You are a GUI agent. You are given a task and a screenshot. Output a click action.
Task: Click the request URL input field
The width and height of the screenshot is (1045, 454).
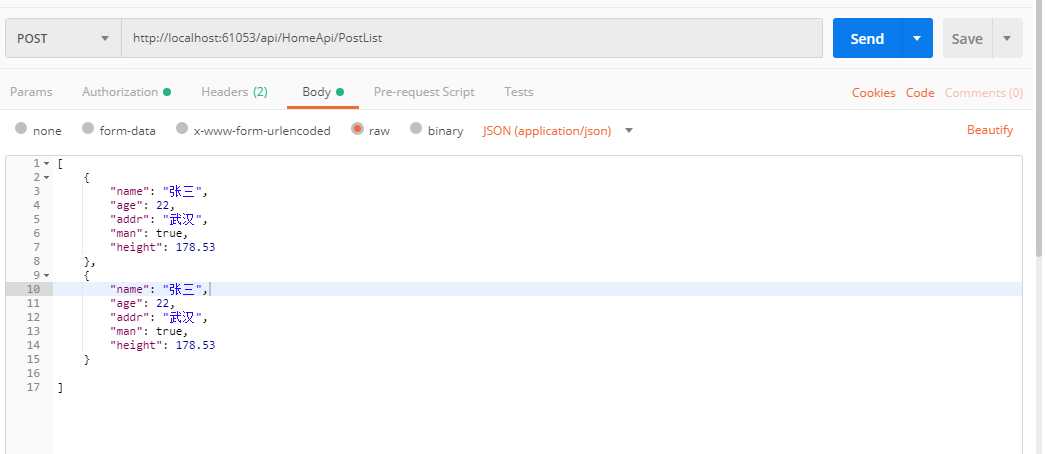click(472, 39)
